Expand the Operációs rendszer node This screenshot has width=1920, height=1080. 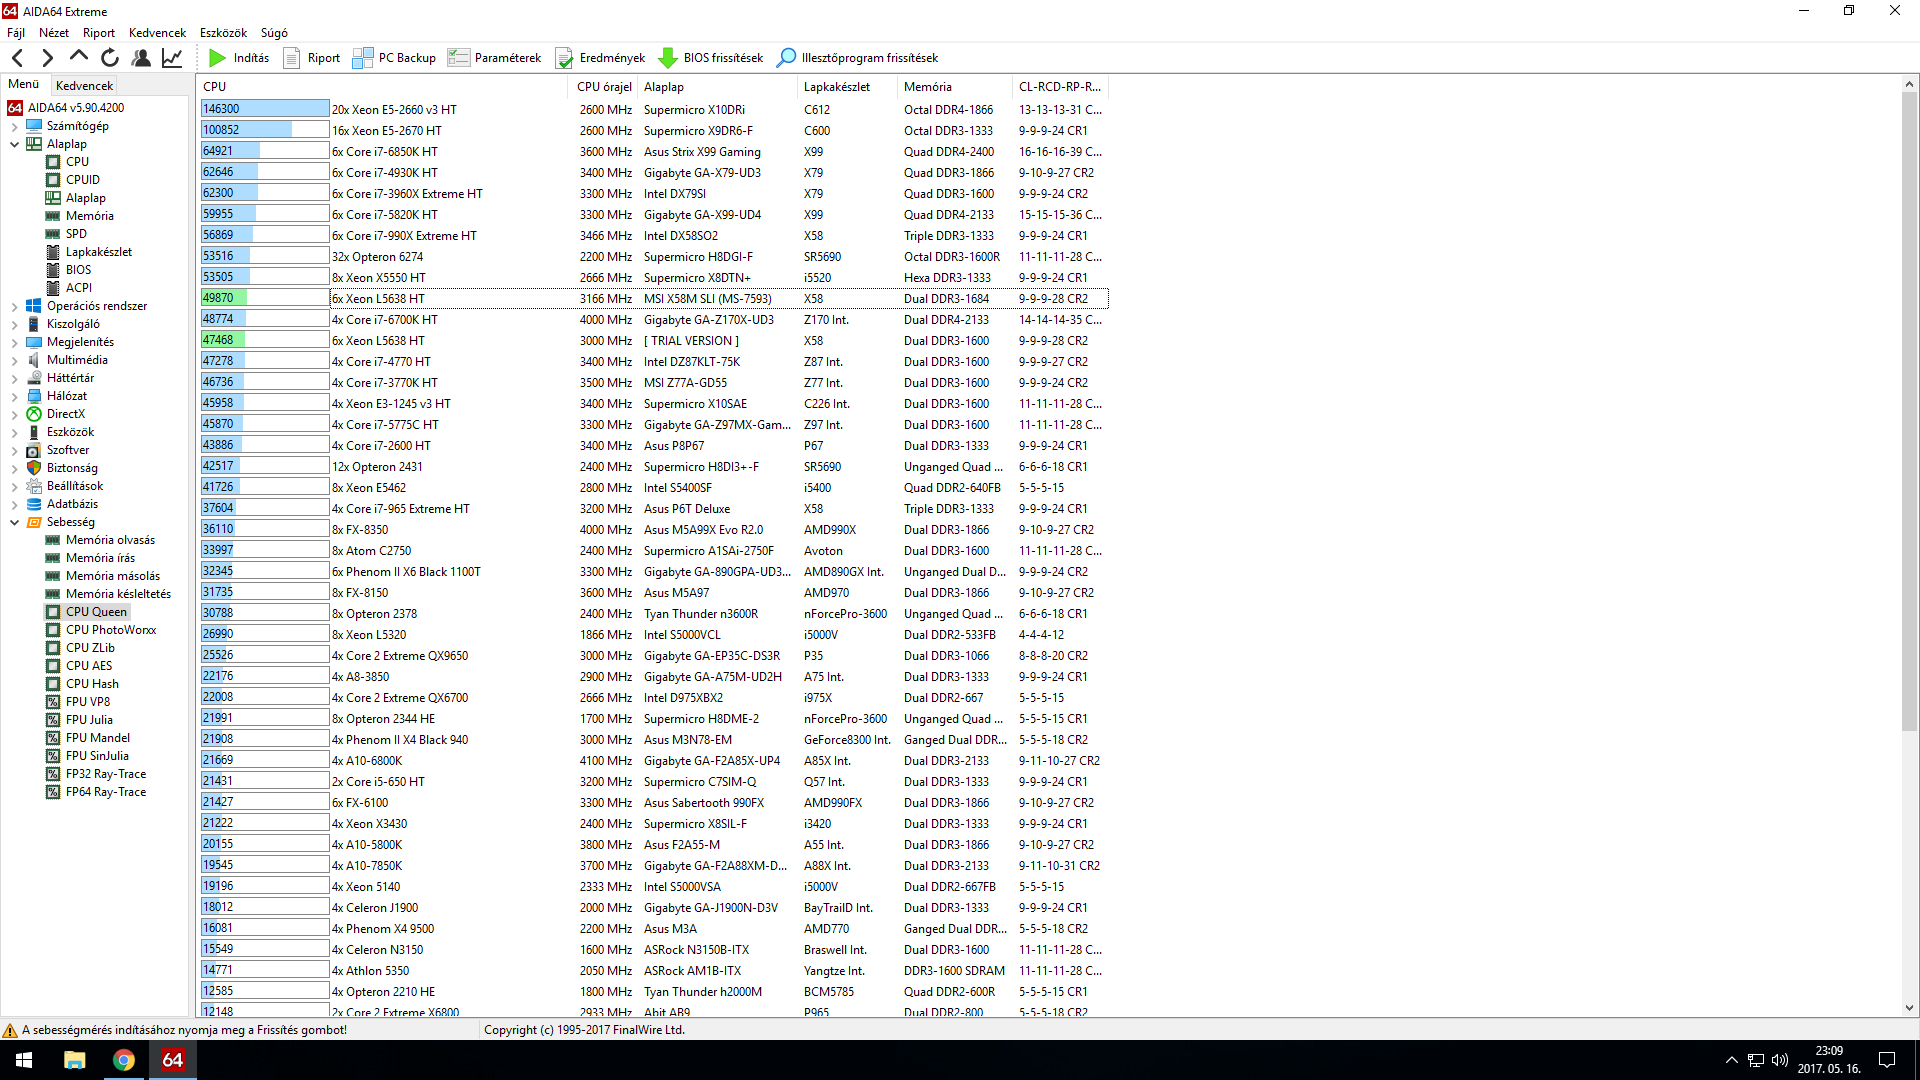coord(14,306)
